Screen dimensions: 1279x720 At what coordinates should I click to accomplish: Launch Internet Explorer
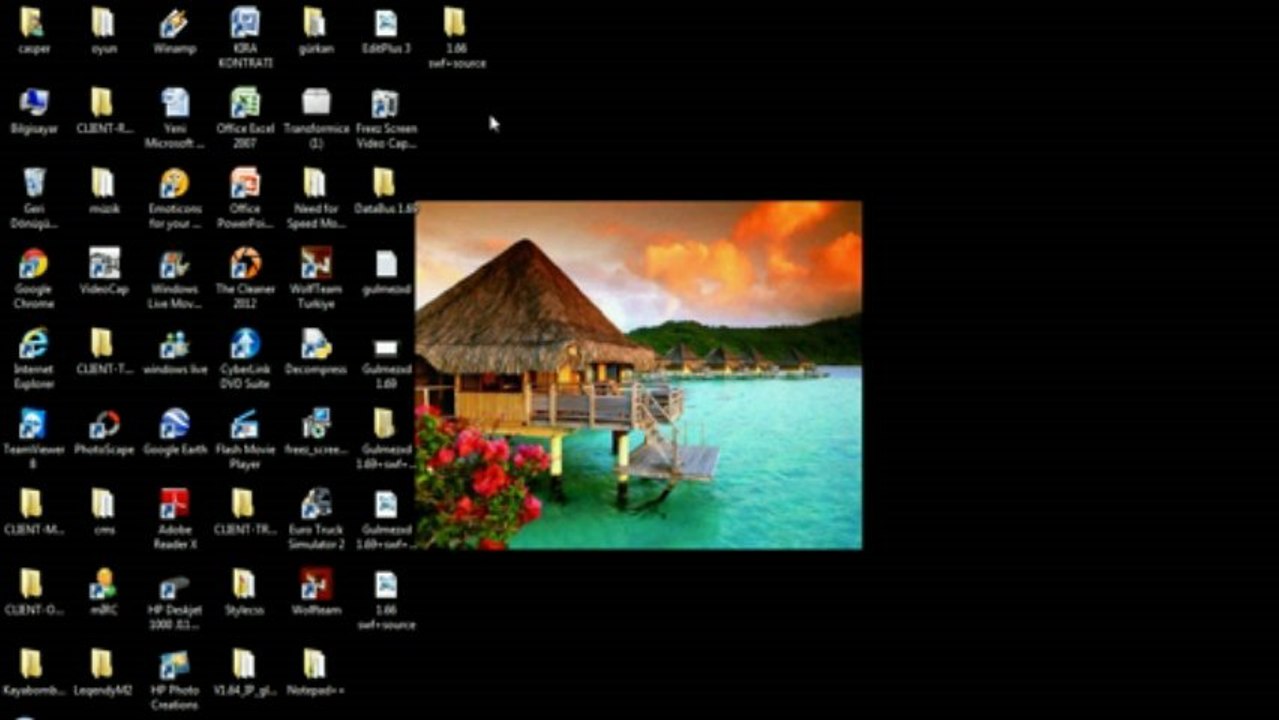coord(33,343)
